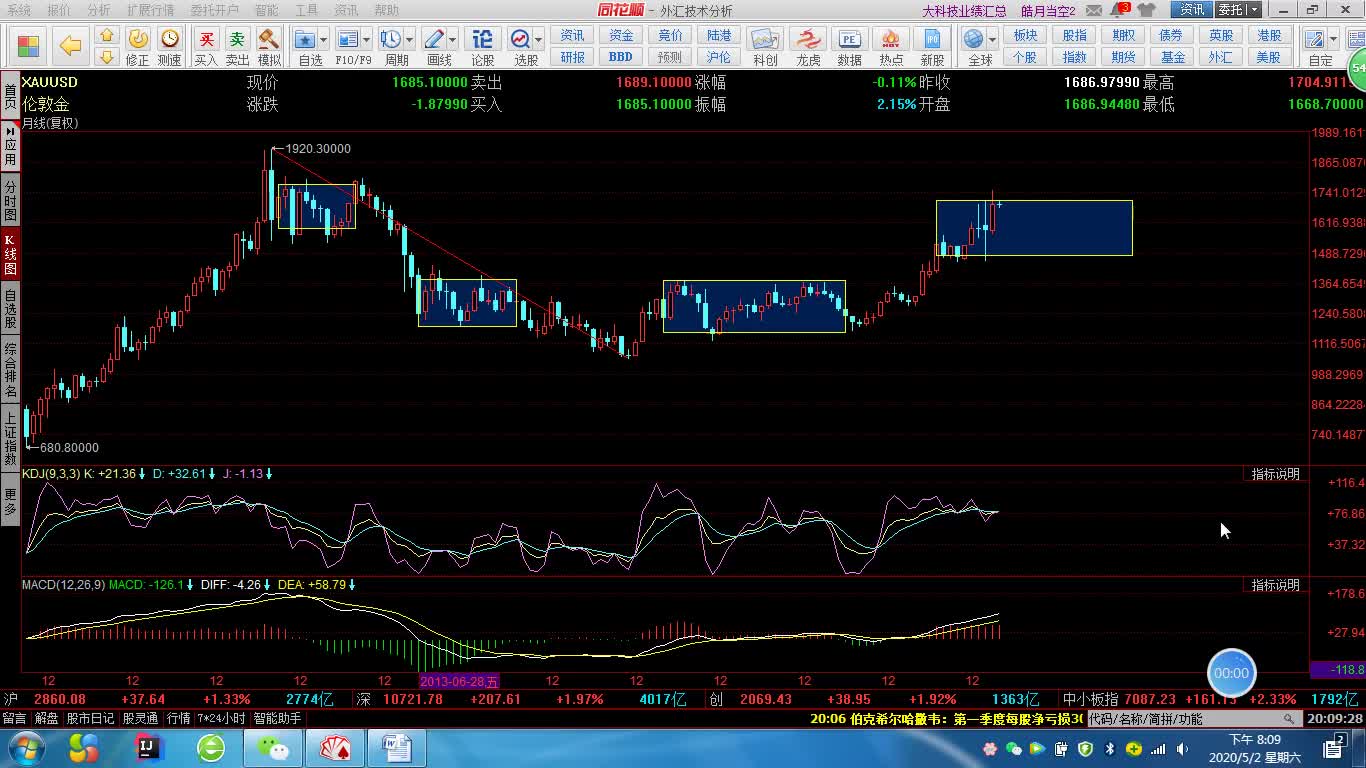Open the notification bell with badge 3
Screen dimensions: 1366x768
pos(1120,9)
